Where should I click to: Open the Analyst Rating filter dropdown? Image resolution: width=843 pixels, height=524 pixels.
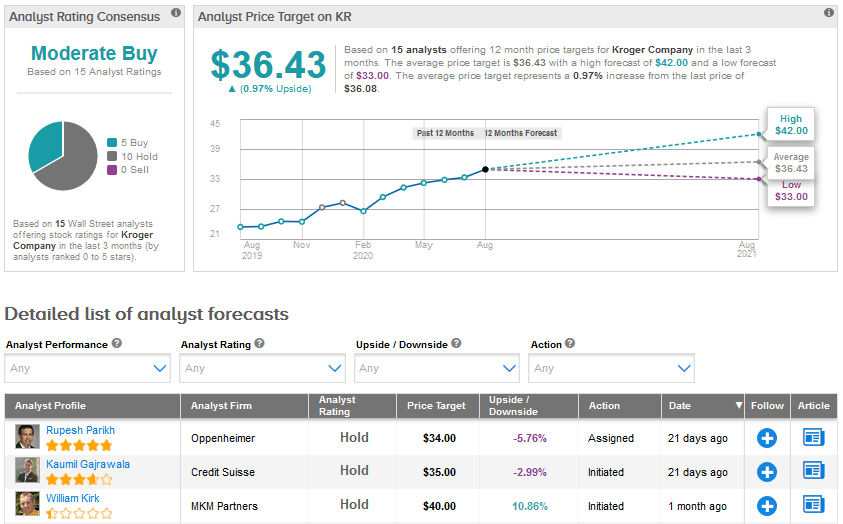pyautogui.click(x=262, y=368)
